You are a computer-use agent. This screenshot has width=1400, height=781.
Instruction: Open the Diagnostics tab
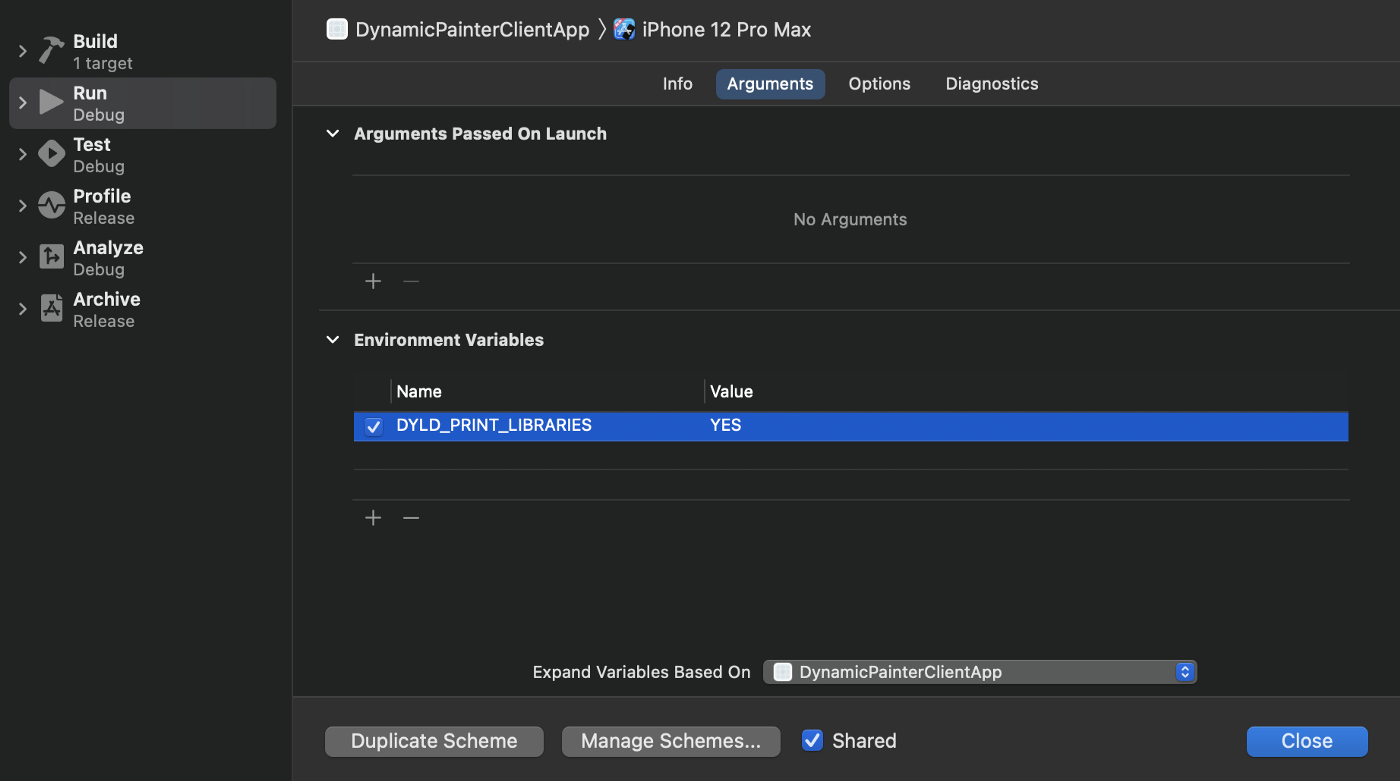(x=991, y=84)
